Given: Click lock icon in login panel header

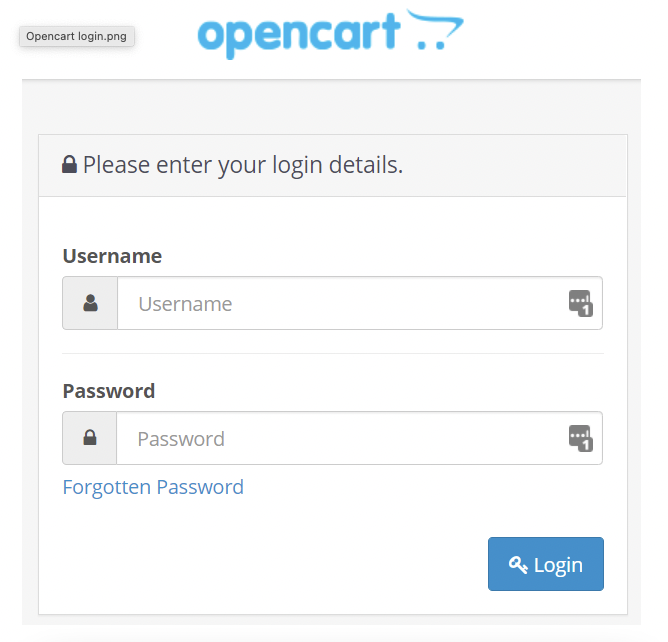Looking at the screenshot, I should point(69,165).
